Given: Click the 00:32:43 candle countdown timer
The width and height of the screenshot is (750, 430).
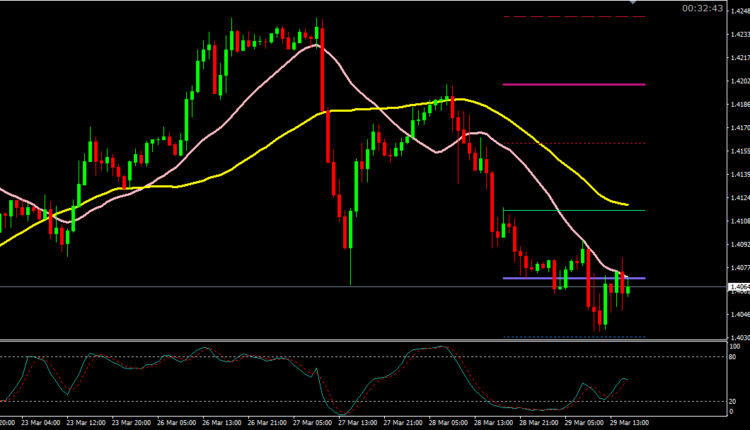Looking at the screenshot, I should coord(704,8).
